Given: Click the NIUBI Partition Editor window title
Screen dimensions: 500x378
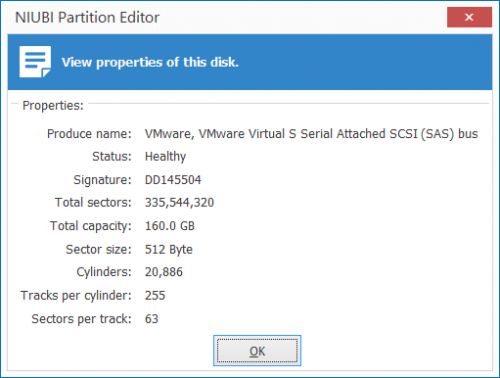Looking at the screenshot, I should click(87, 18).
